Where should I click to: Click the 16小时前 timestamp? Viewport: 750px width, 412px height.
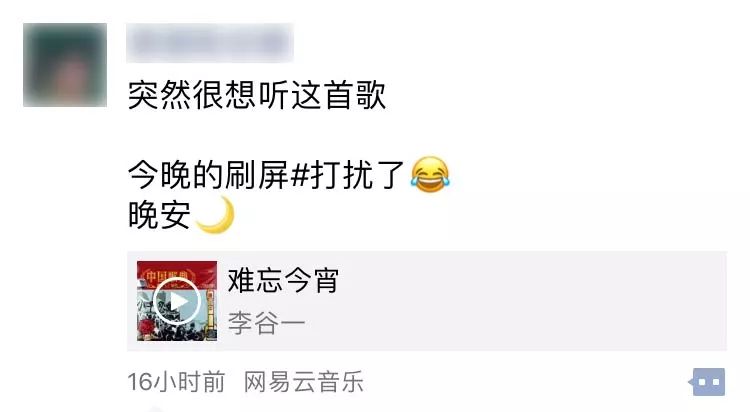click(x=176, y=382)
